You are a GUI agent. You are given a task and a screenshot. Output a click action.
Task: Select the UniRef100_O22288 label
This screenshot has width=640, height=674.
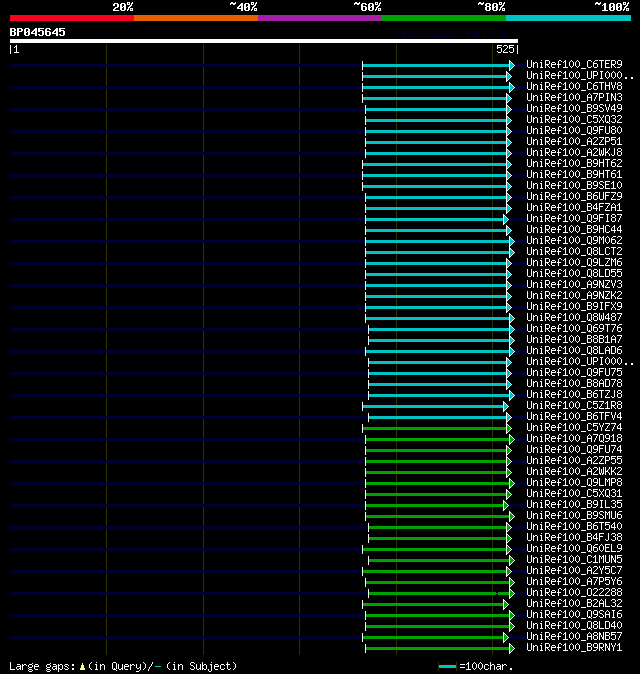click(x=574, y=593)
